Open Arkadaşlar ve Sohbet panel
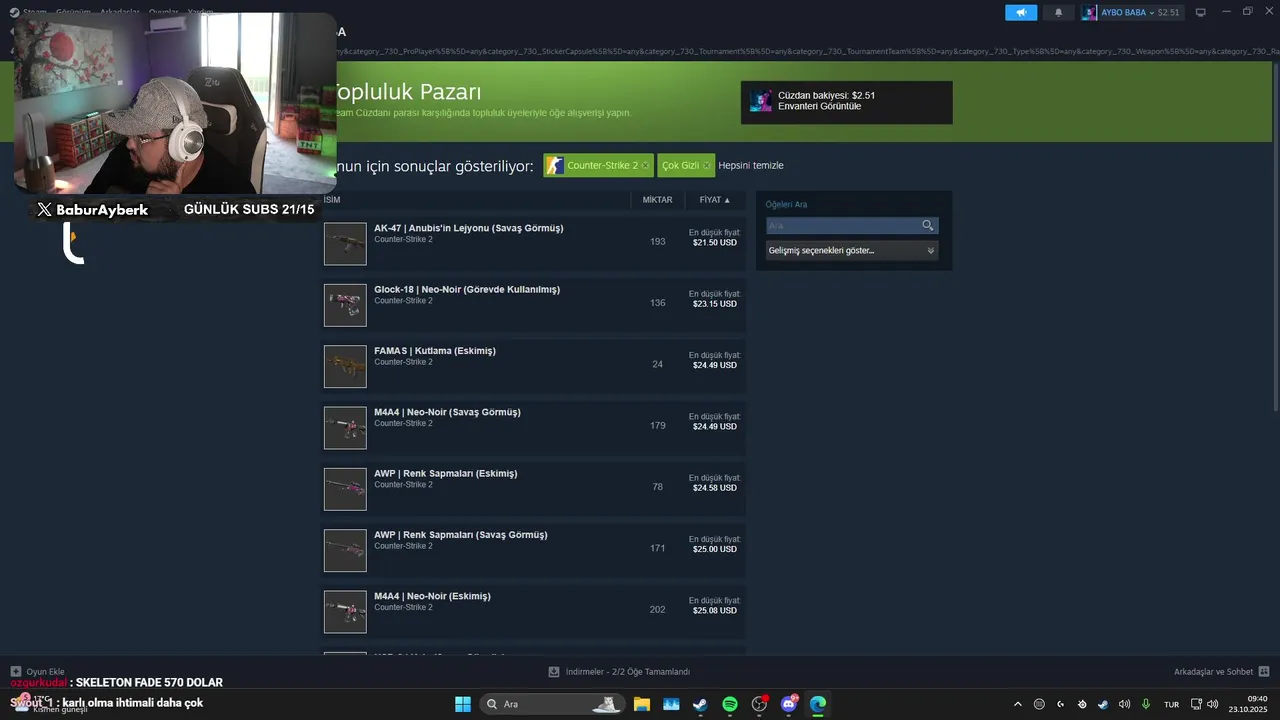The width and height of the screenshot is (1280, 720). (x=1221, y=672)
